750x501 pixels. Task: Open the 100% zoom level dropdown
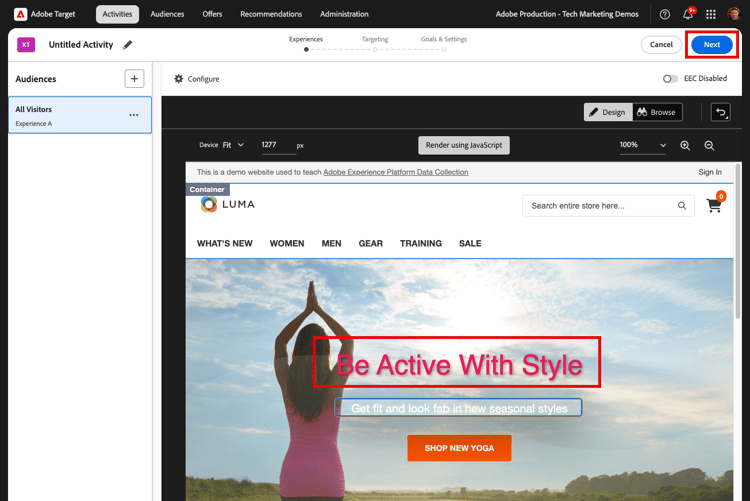point(642,145)
